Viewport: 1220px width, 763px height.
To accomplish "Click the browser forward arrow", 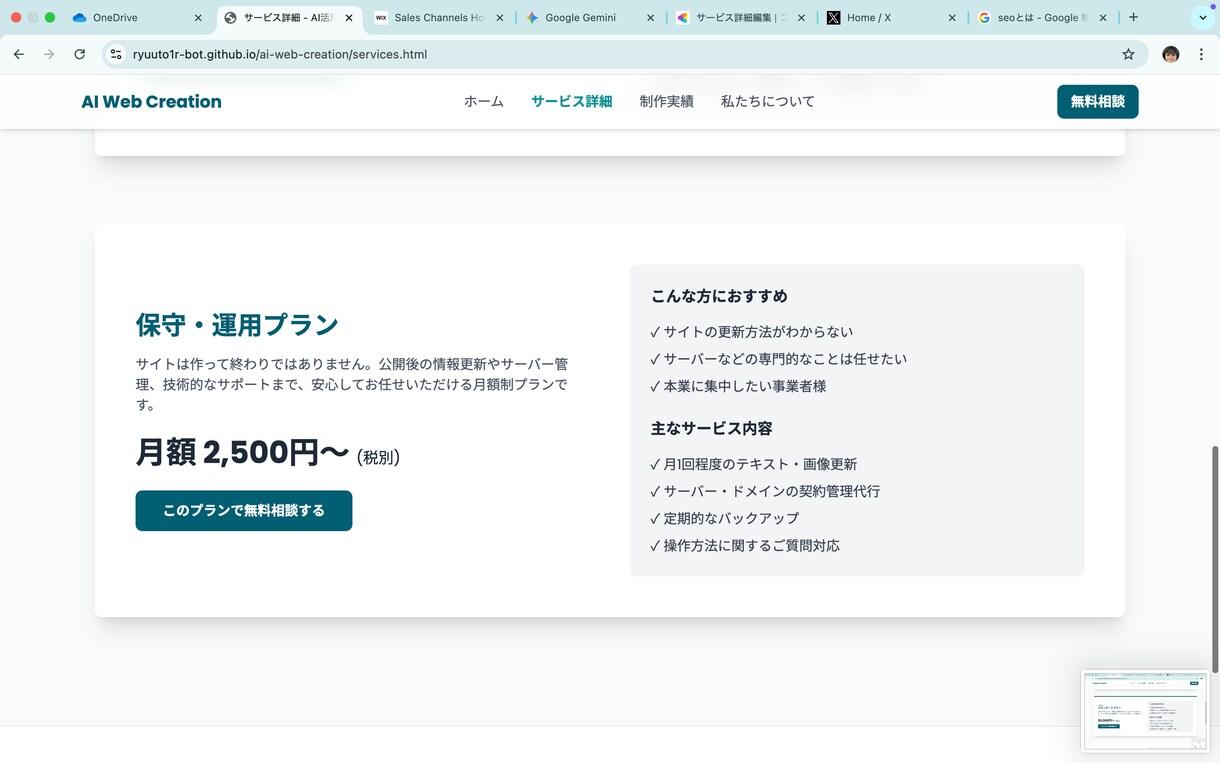I will [x=49, y=54].
